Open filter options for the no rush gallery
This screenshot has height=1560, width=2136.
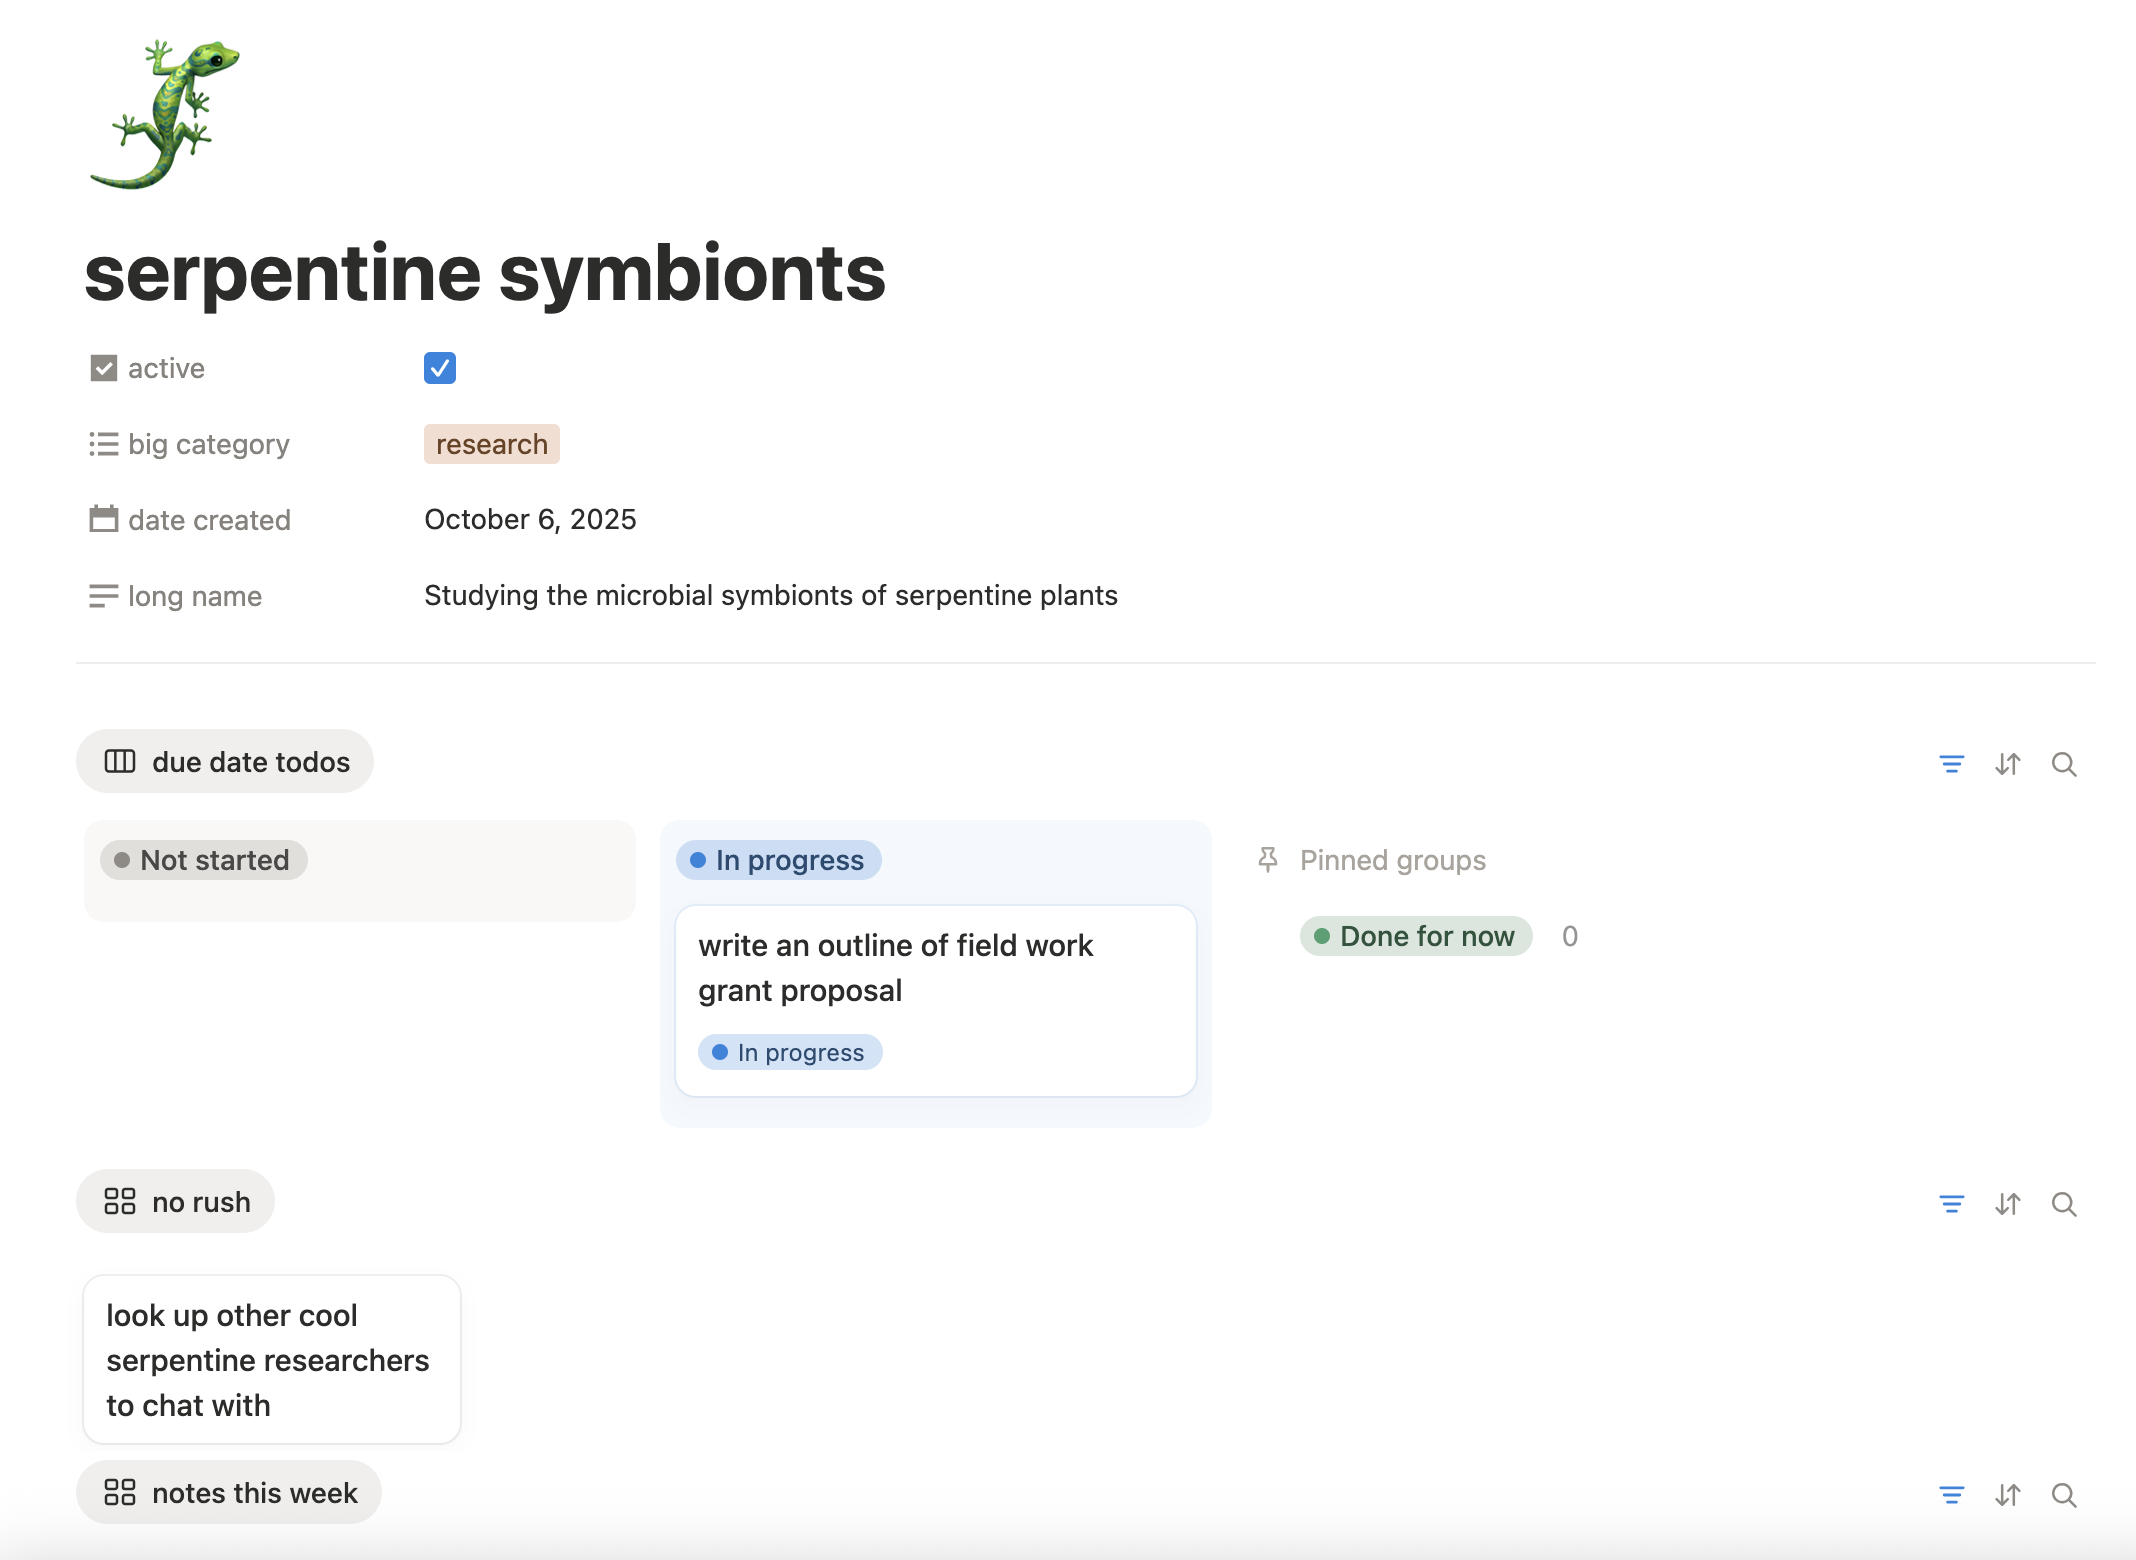click(x=1951, y=1203)
